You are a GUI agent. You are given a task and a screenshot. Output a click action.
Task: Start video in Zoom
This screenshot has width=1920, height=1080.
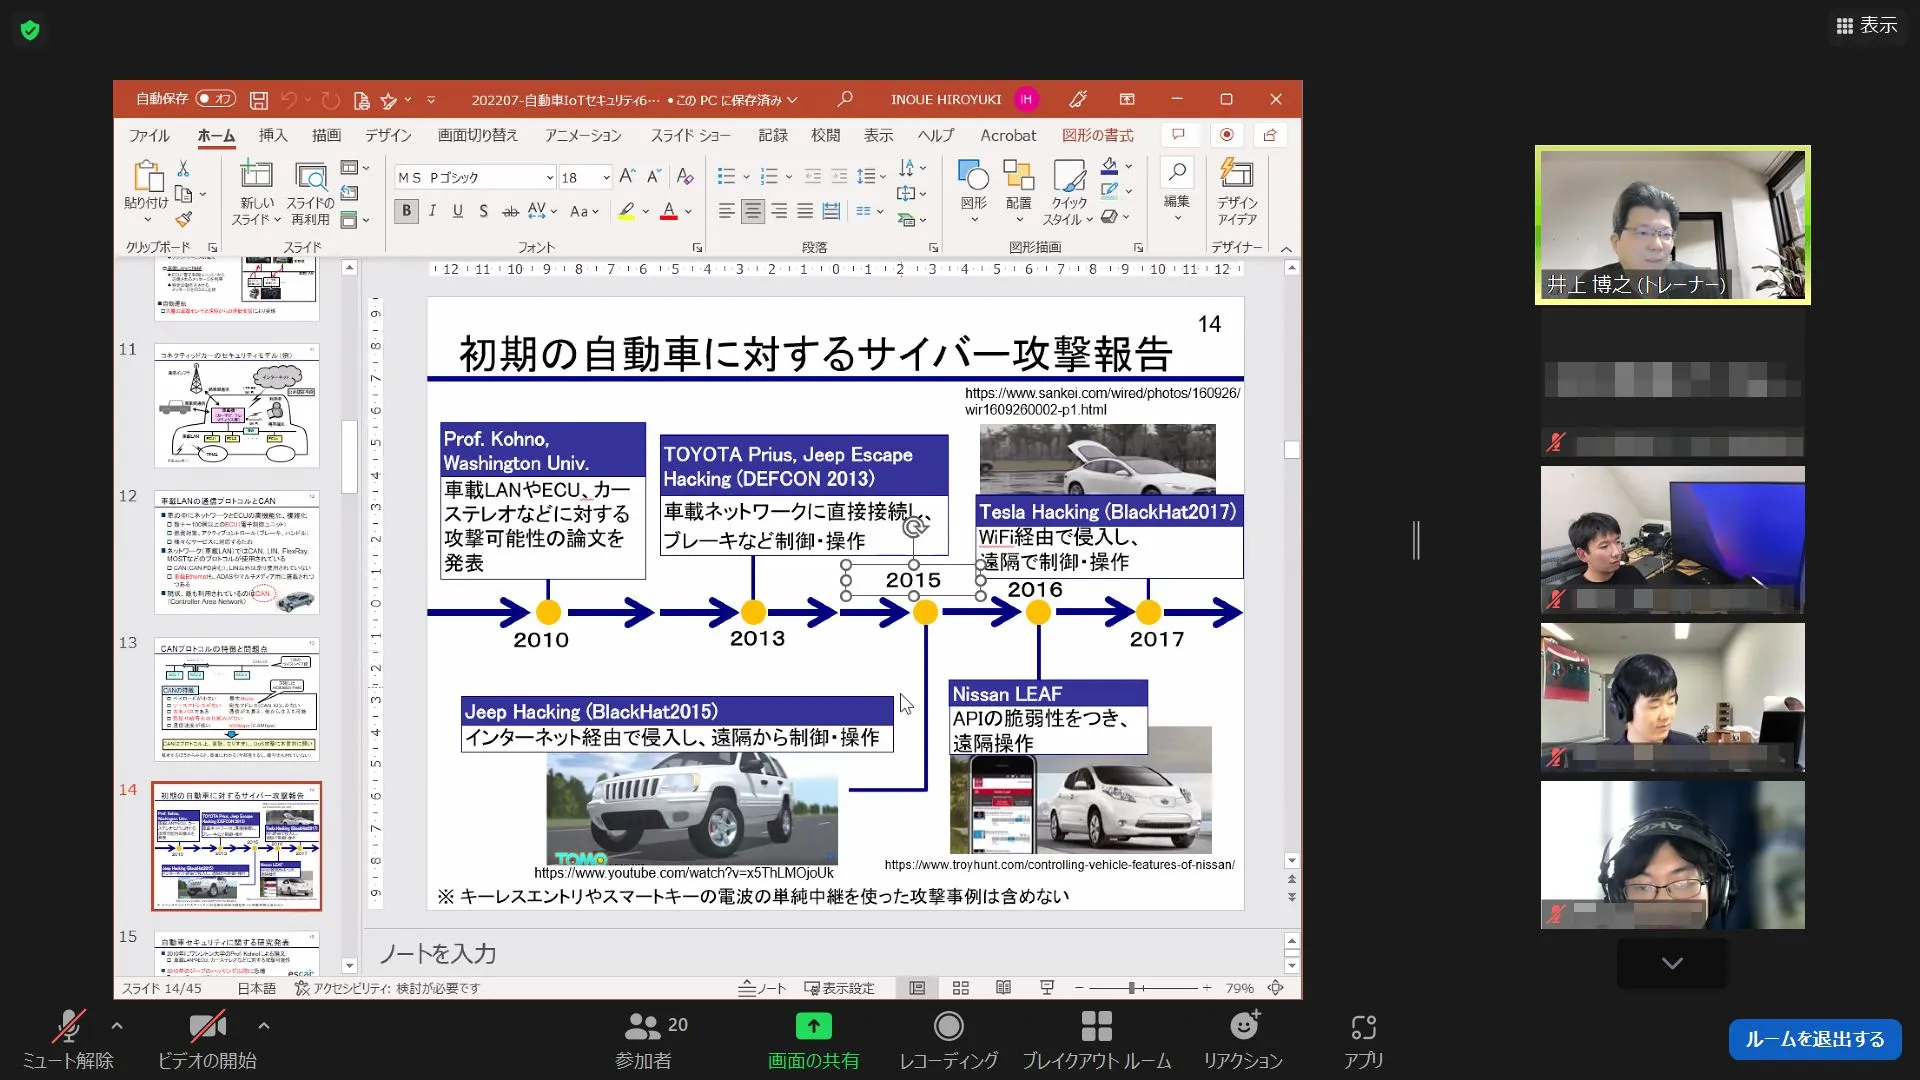point(207,1039)
